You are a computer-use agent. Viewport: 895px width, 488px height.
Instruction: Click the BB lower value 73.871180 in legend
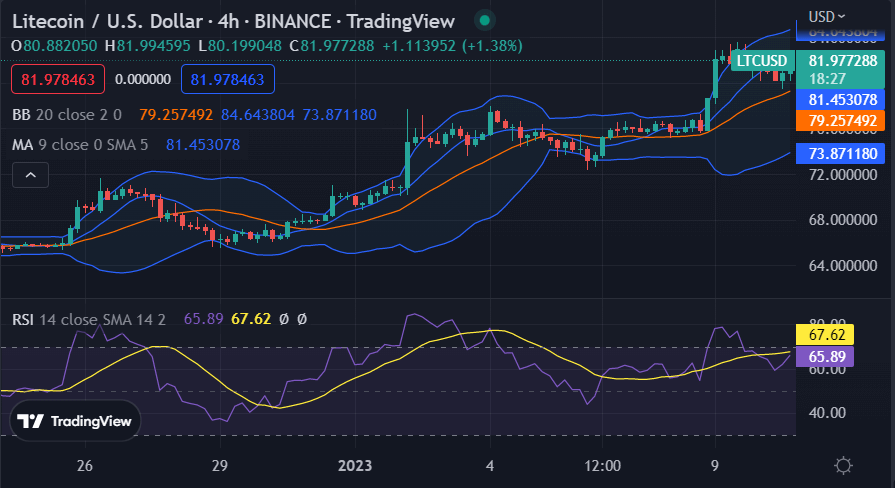pyautogui.click(x=340, y=115)
